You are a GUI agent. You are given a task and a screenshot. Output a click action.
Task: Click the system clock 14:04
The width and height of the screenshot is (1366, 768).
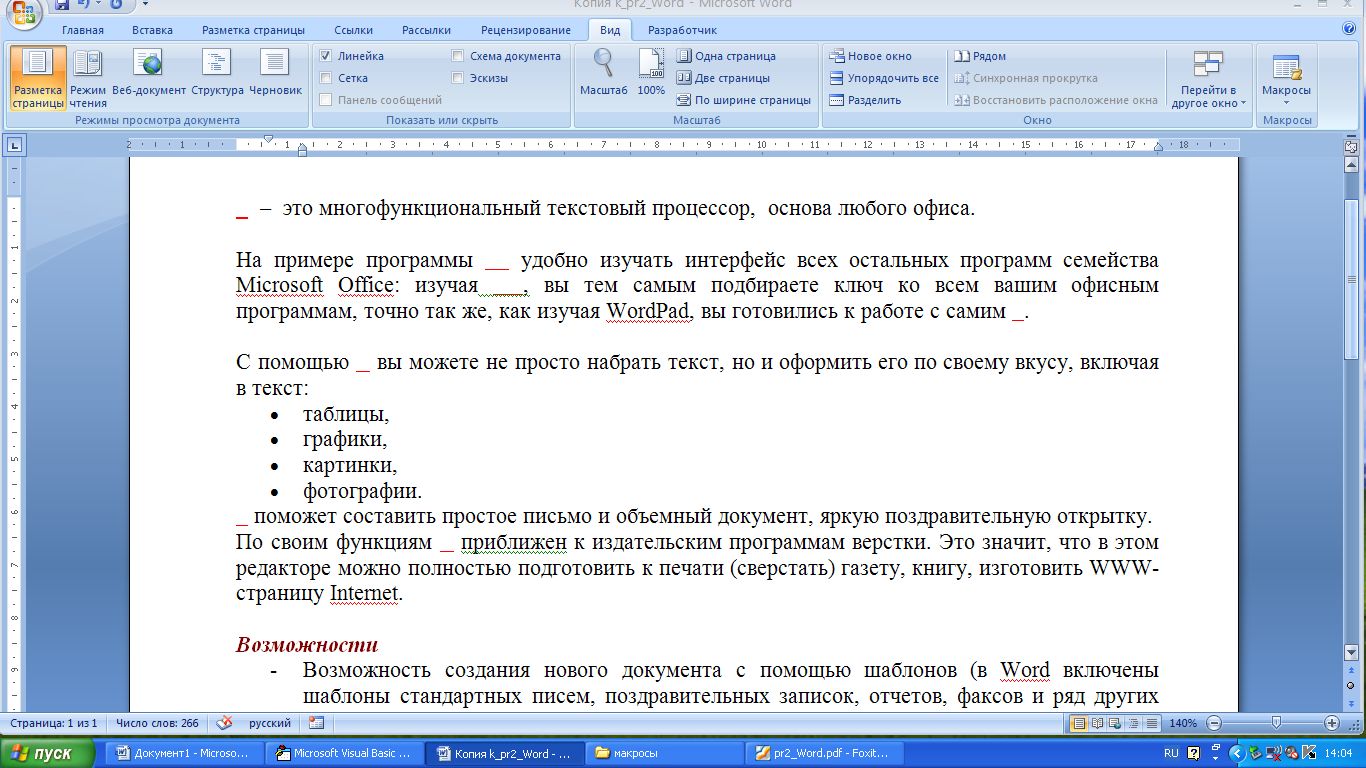(1340, 753)
